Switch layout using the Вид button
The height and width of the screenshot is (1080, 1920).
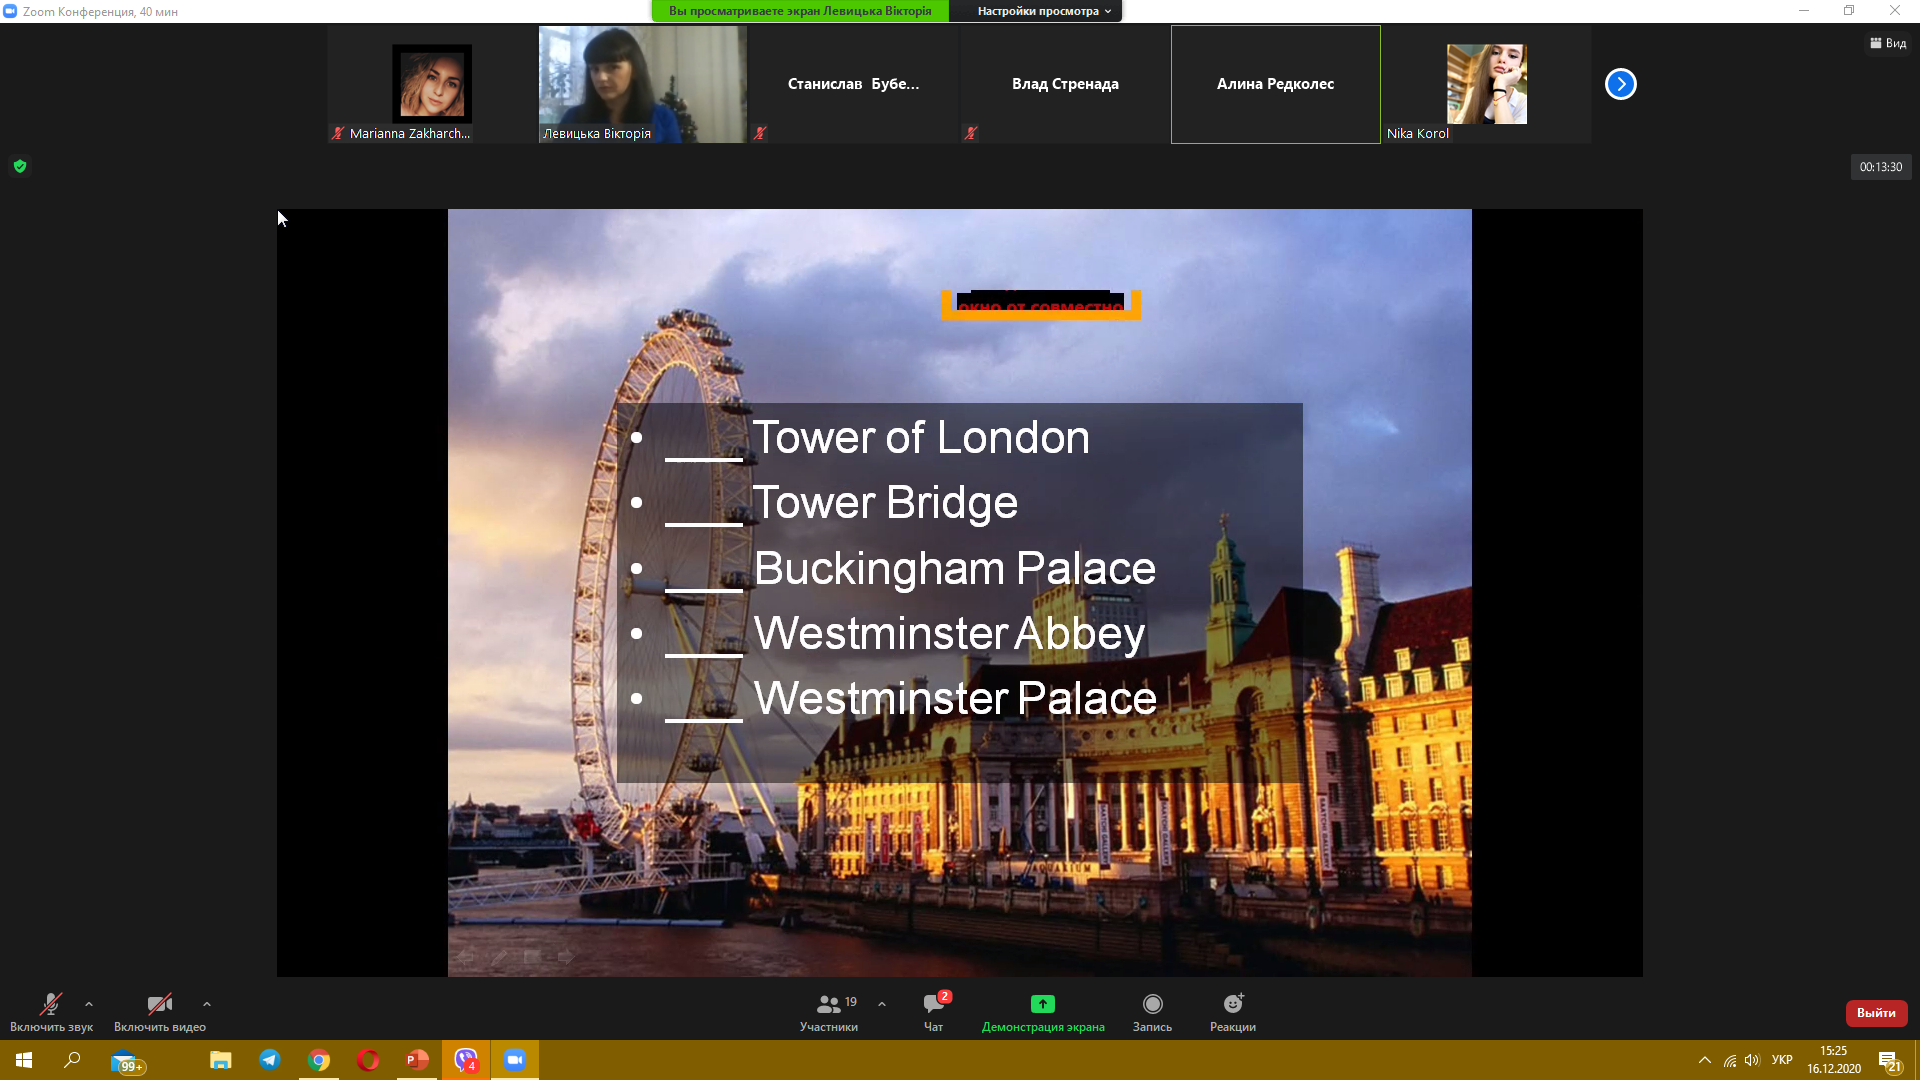pos(1888,43)
